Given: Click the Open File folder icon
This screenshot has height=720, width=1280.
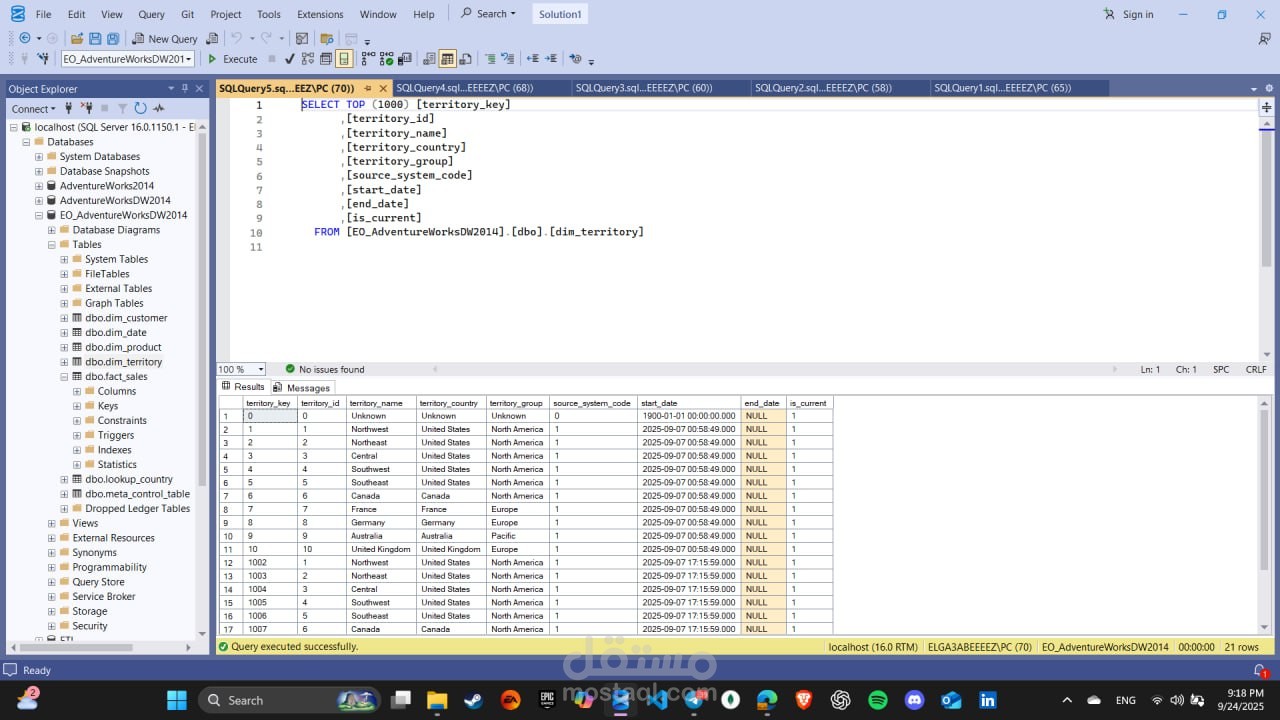Looking at the screenshot, I should tap(76, 39).
